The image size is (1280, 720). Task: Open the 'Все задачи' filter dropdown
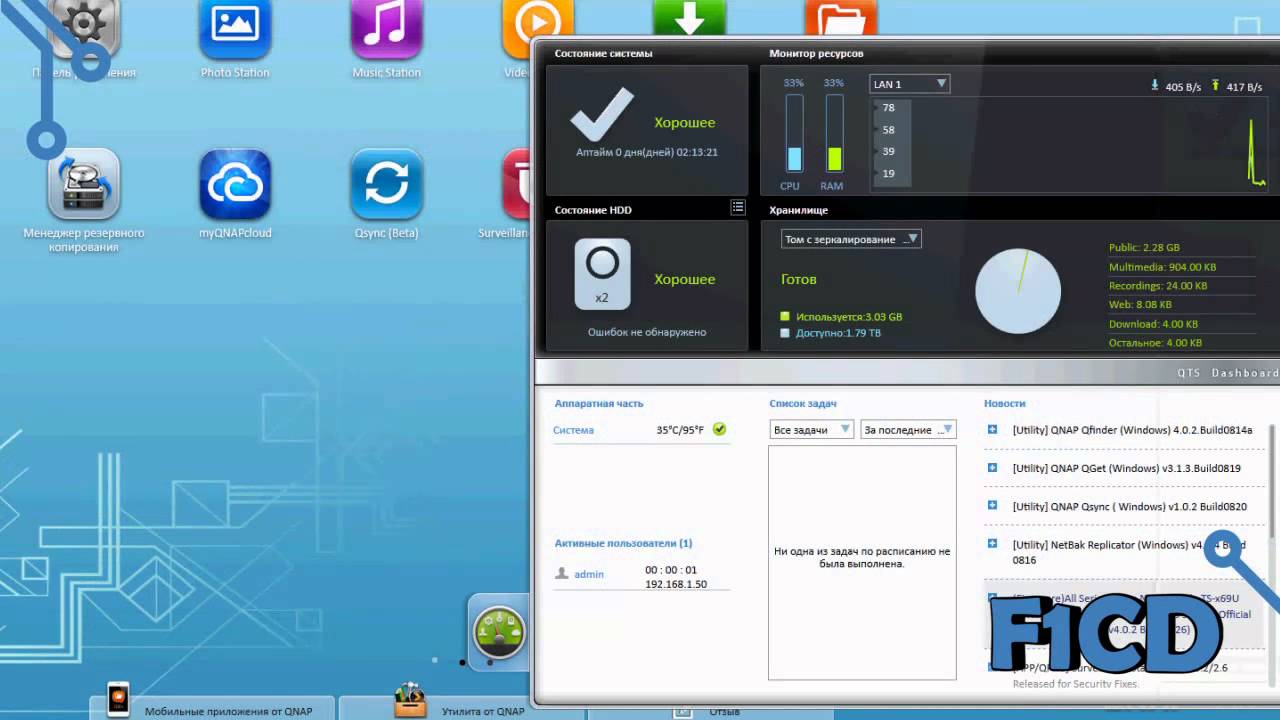click(811, 429)
